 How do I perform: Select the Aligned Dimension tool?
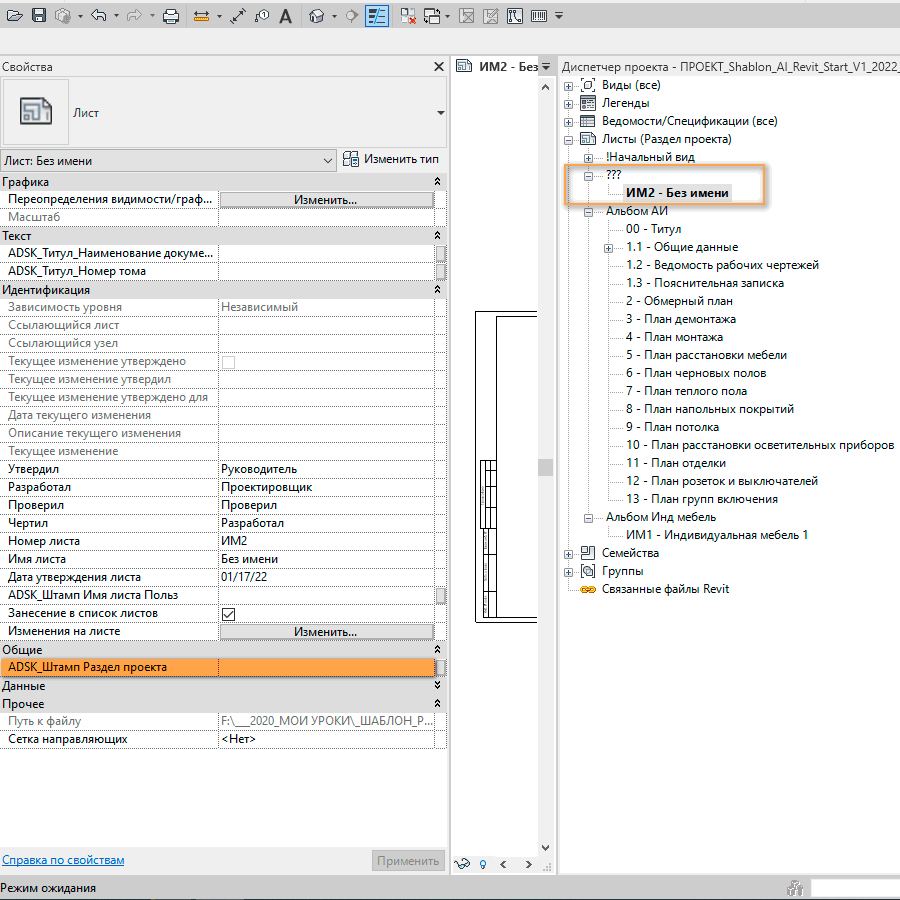click(238, 16)
